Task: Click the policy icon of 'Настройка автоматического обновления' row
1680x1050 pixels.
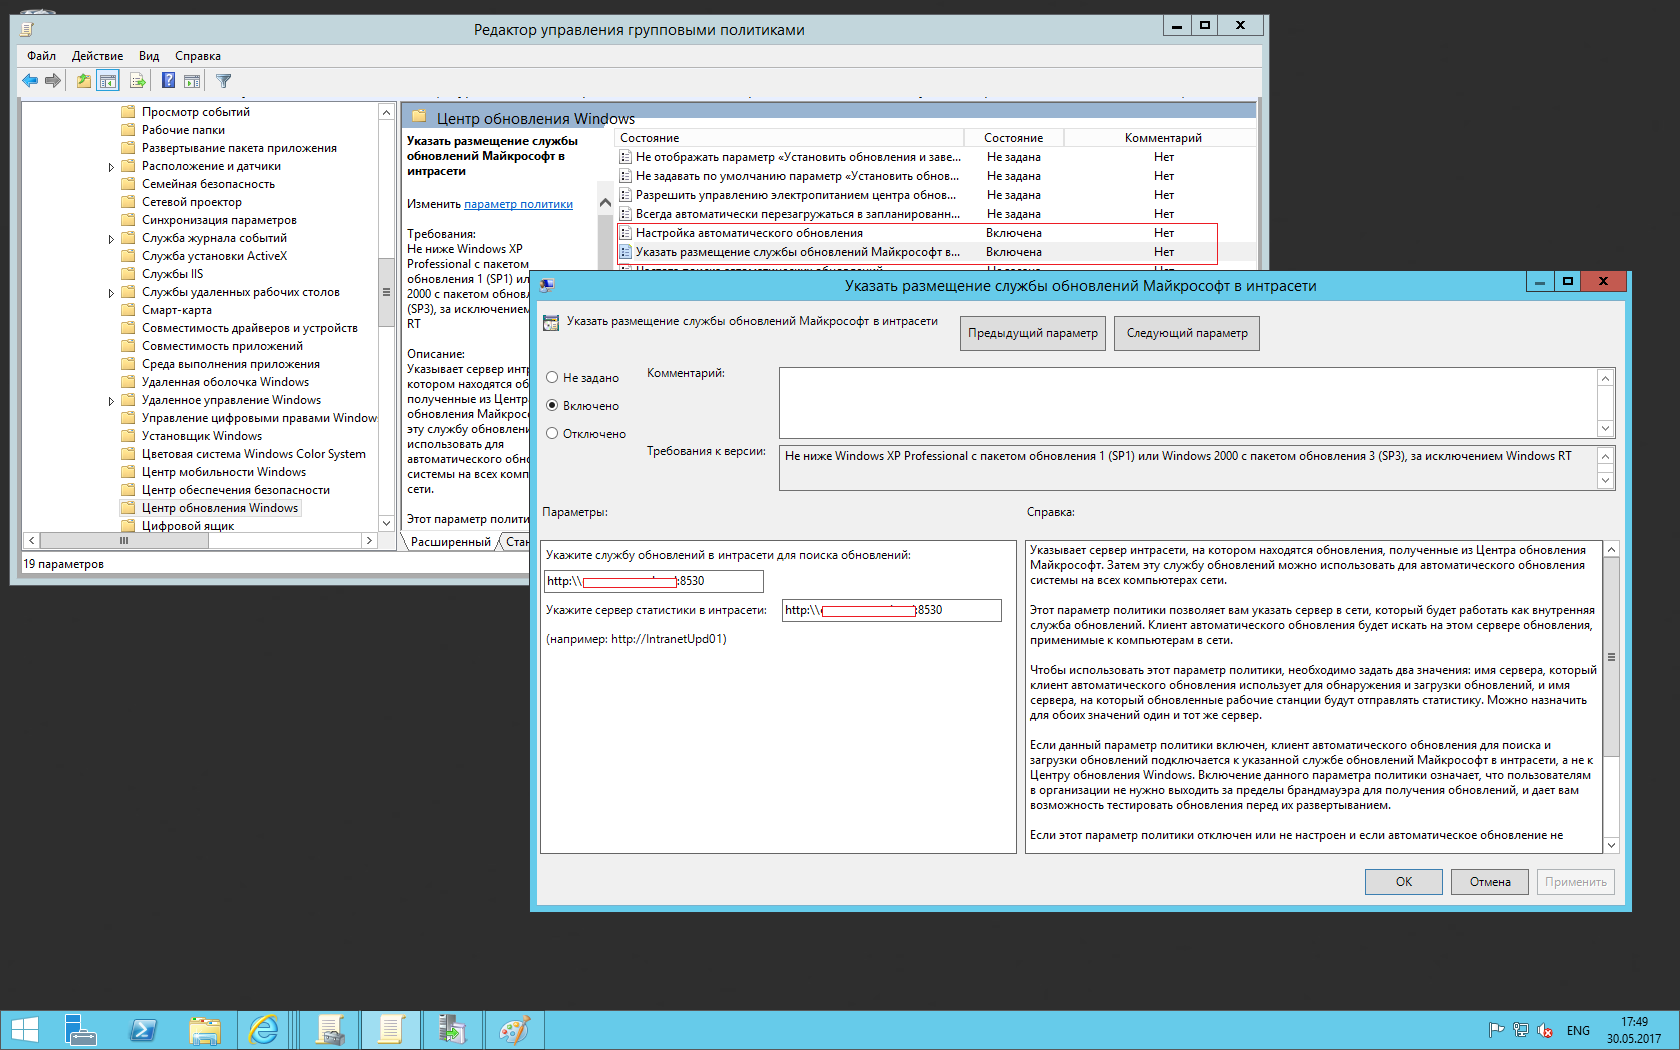Action: click(625, 233)
